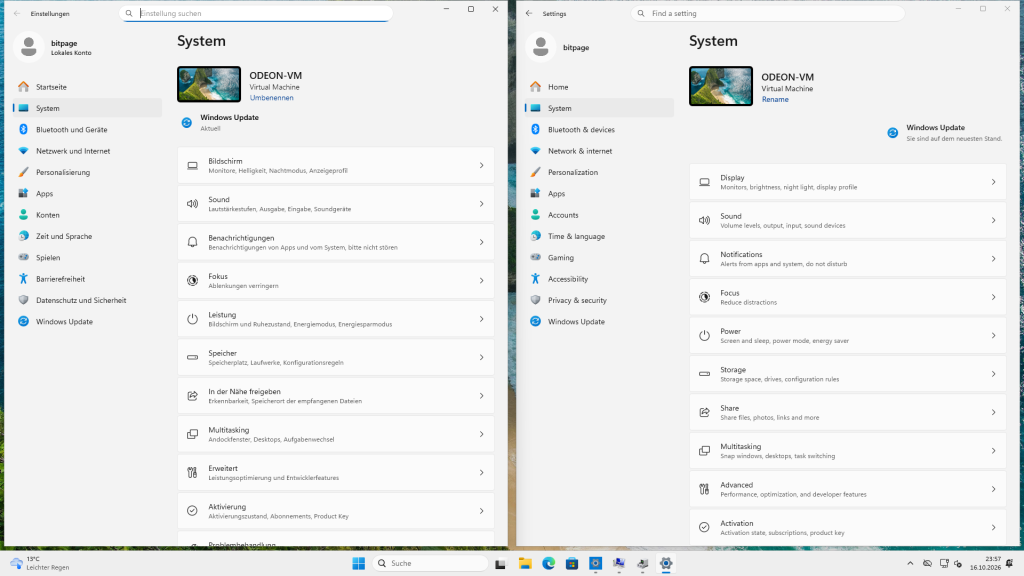Image resolution: width=1024 pixels, height=576 pixels.
Task: Expand the Notifications row chevron
Action: coord(993,259)
